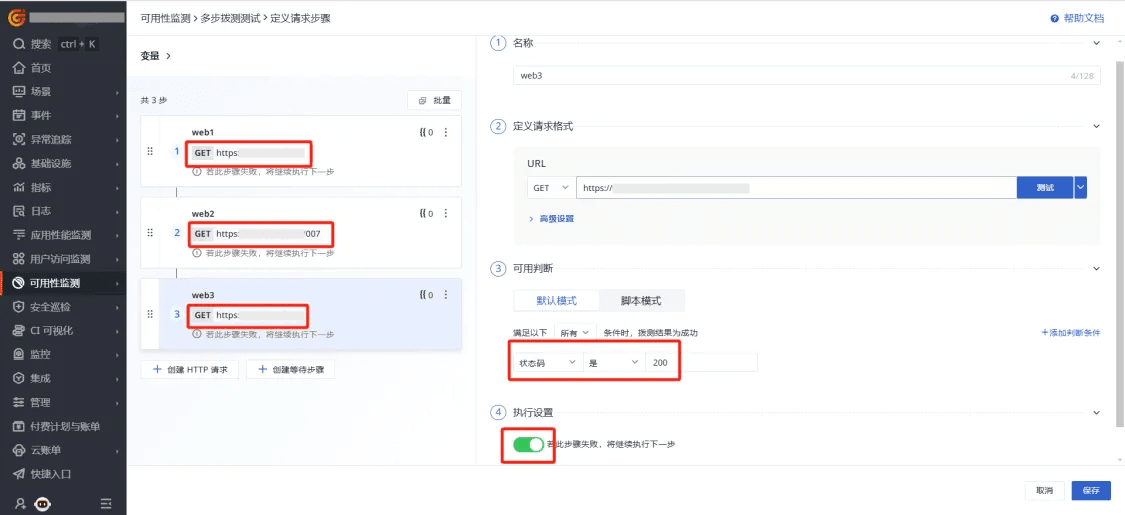Click the search magnifier icon in sidebar
This screenshot has height=515, width=1125.
(x=18, y=44)
